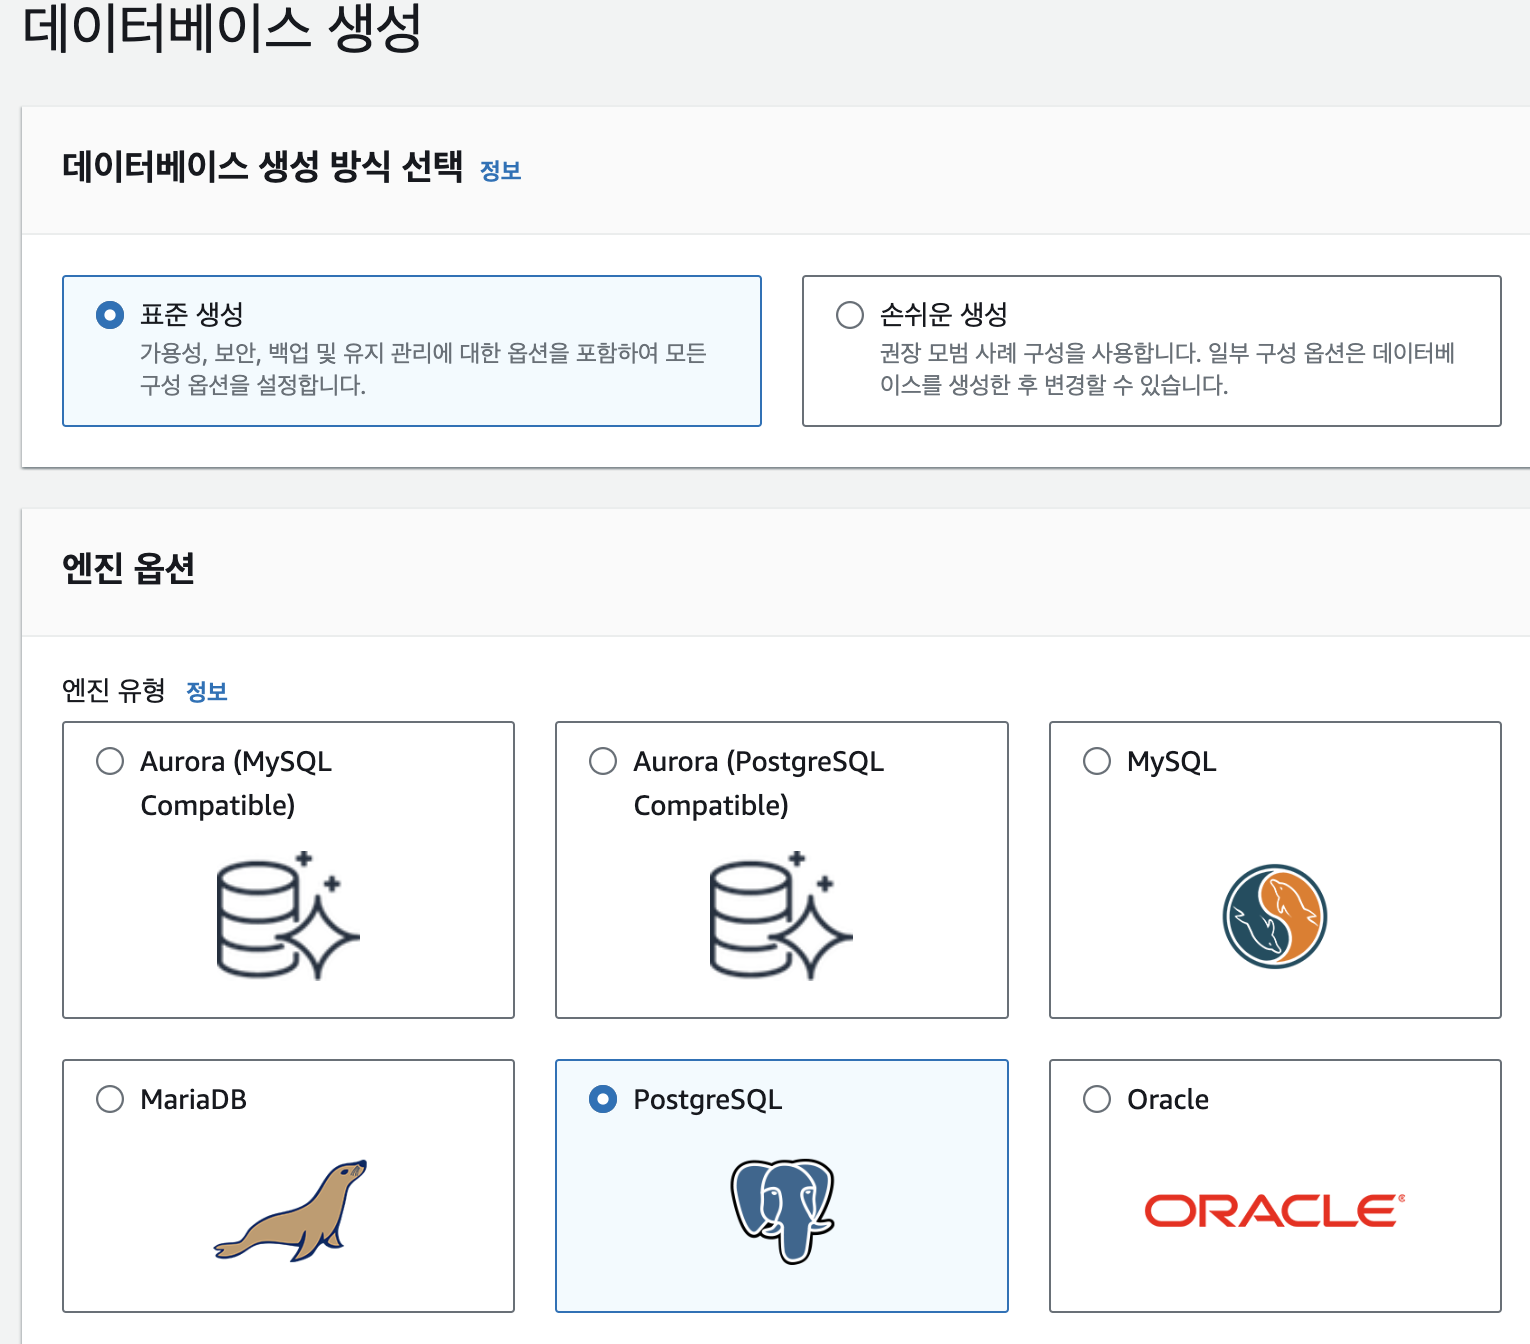Choose Aurora (PostgreSQL Compatible) engine radio

tap(603, 761)
